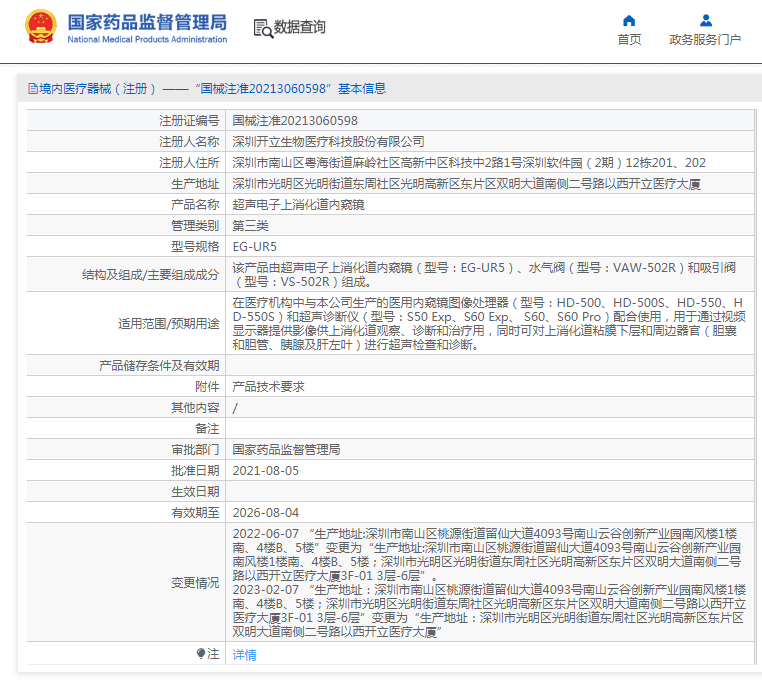Select the category value 第三类
The width and height of the screenshot is (762, 681).
pos(250,226)
